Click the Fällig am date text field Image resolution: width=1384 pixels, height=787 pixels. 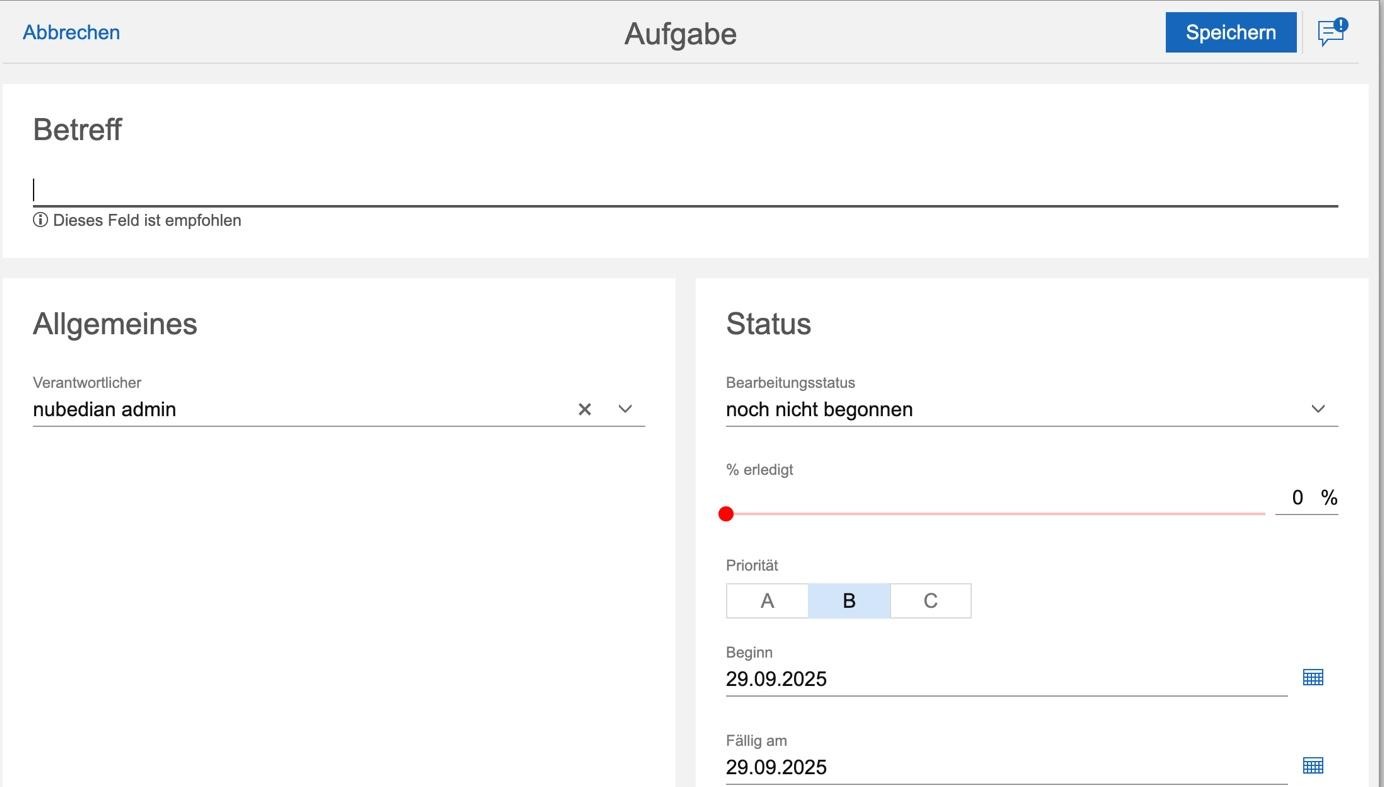(x=1005, y=767)
